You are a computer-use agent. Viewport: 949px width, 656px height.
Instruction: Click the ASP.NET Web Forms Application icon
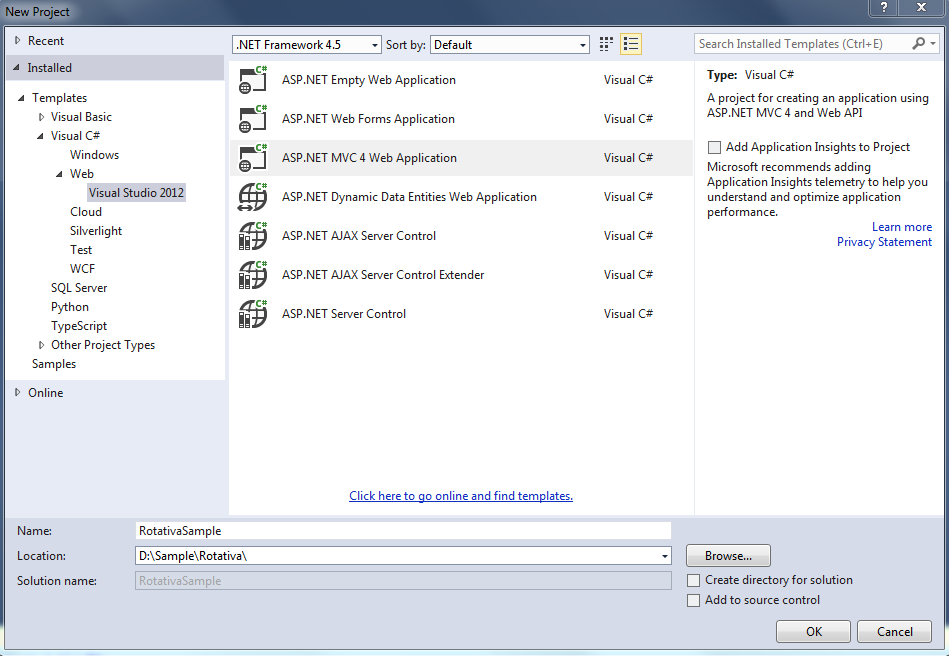pyautogui.click(x=253, y=119)
